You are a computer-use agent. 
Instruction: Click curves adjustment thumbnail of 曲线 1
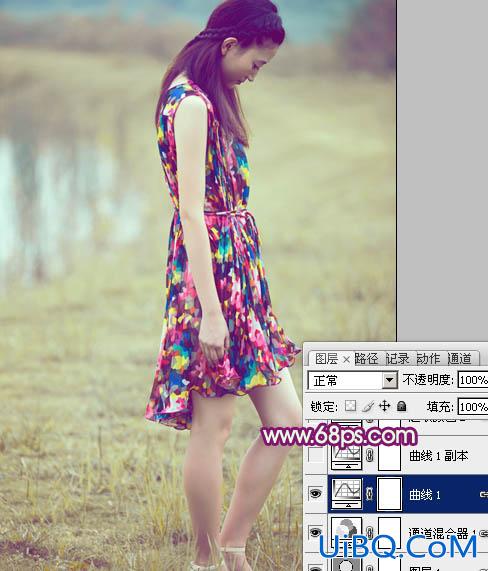tap(347, 494)
